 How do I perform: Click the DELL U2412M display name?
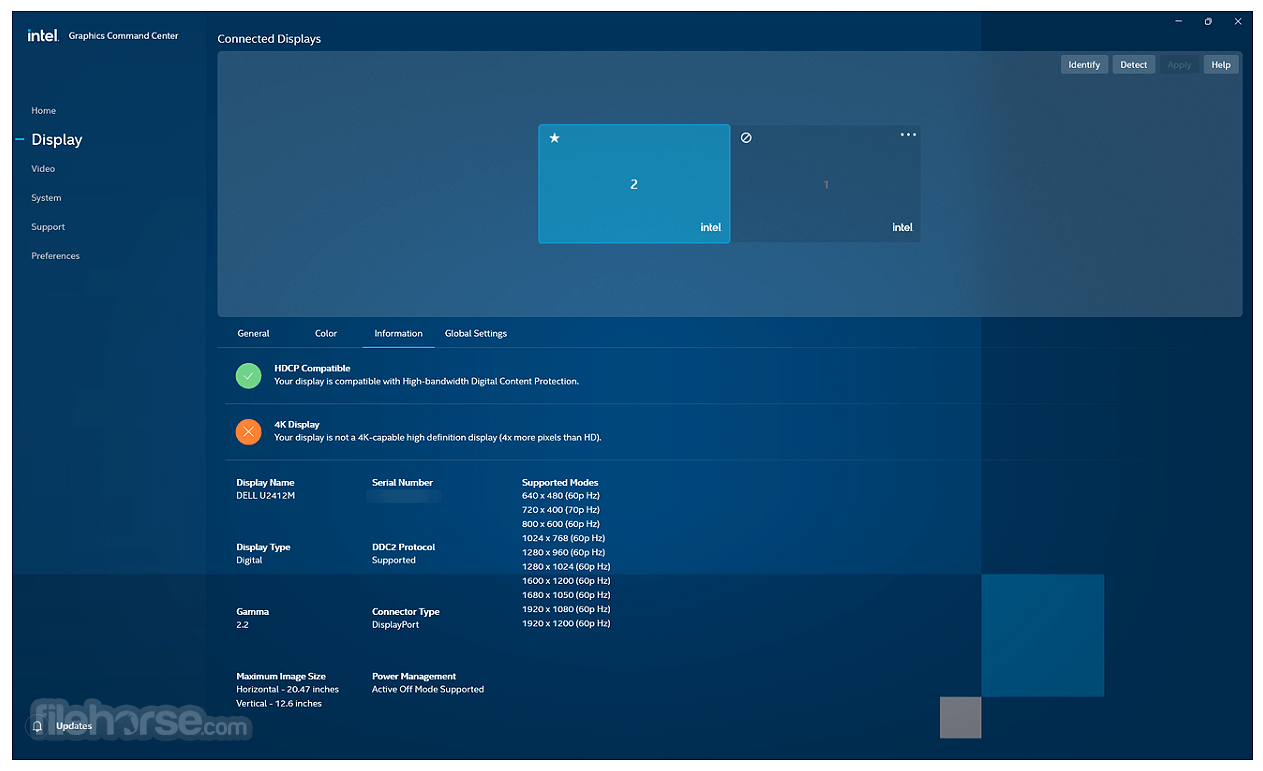265,496
